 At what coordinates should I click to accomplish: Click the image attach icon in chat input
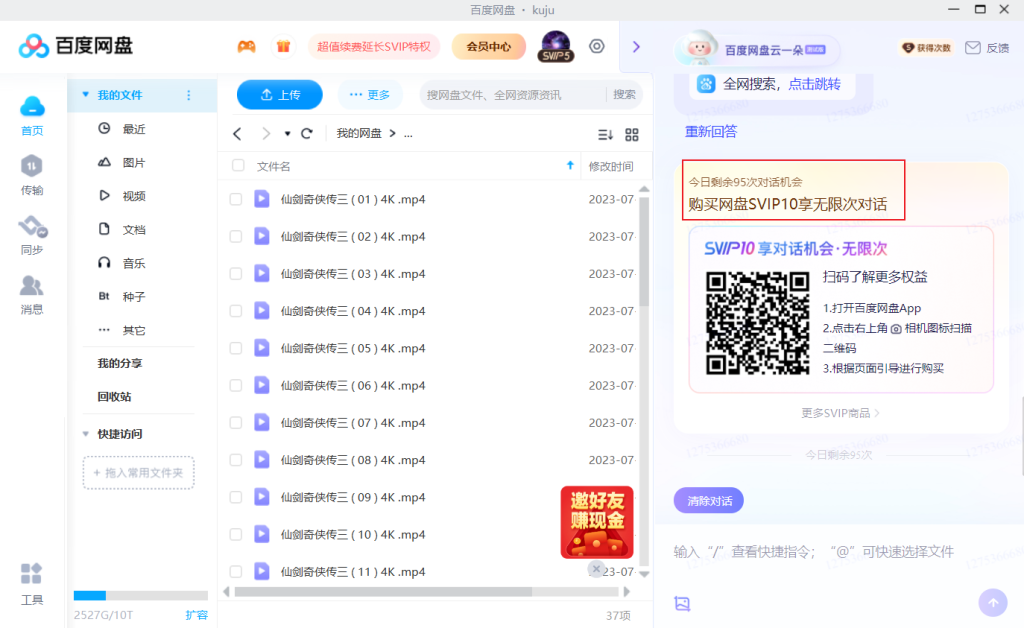coord(683,603)
